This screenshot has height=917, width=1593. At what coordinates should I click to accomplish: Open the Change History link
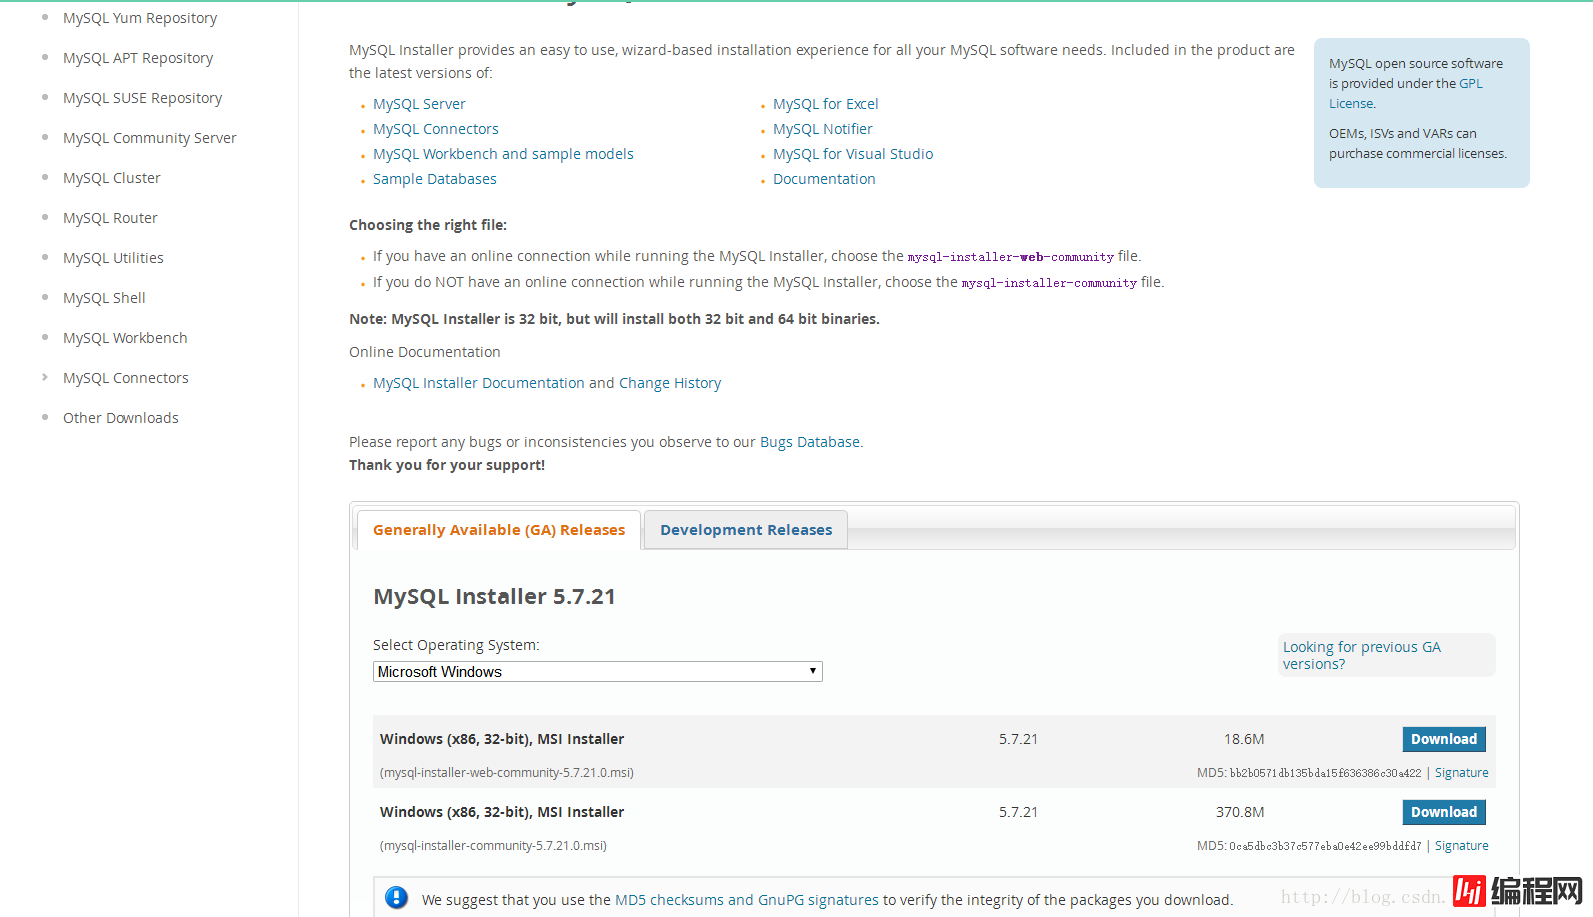point(670,383)
